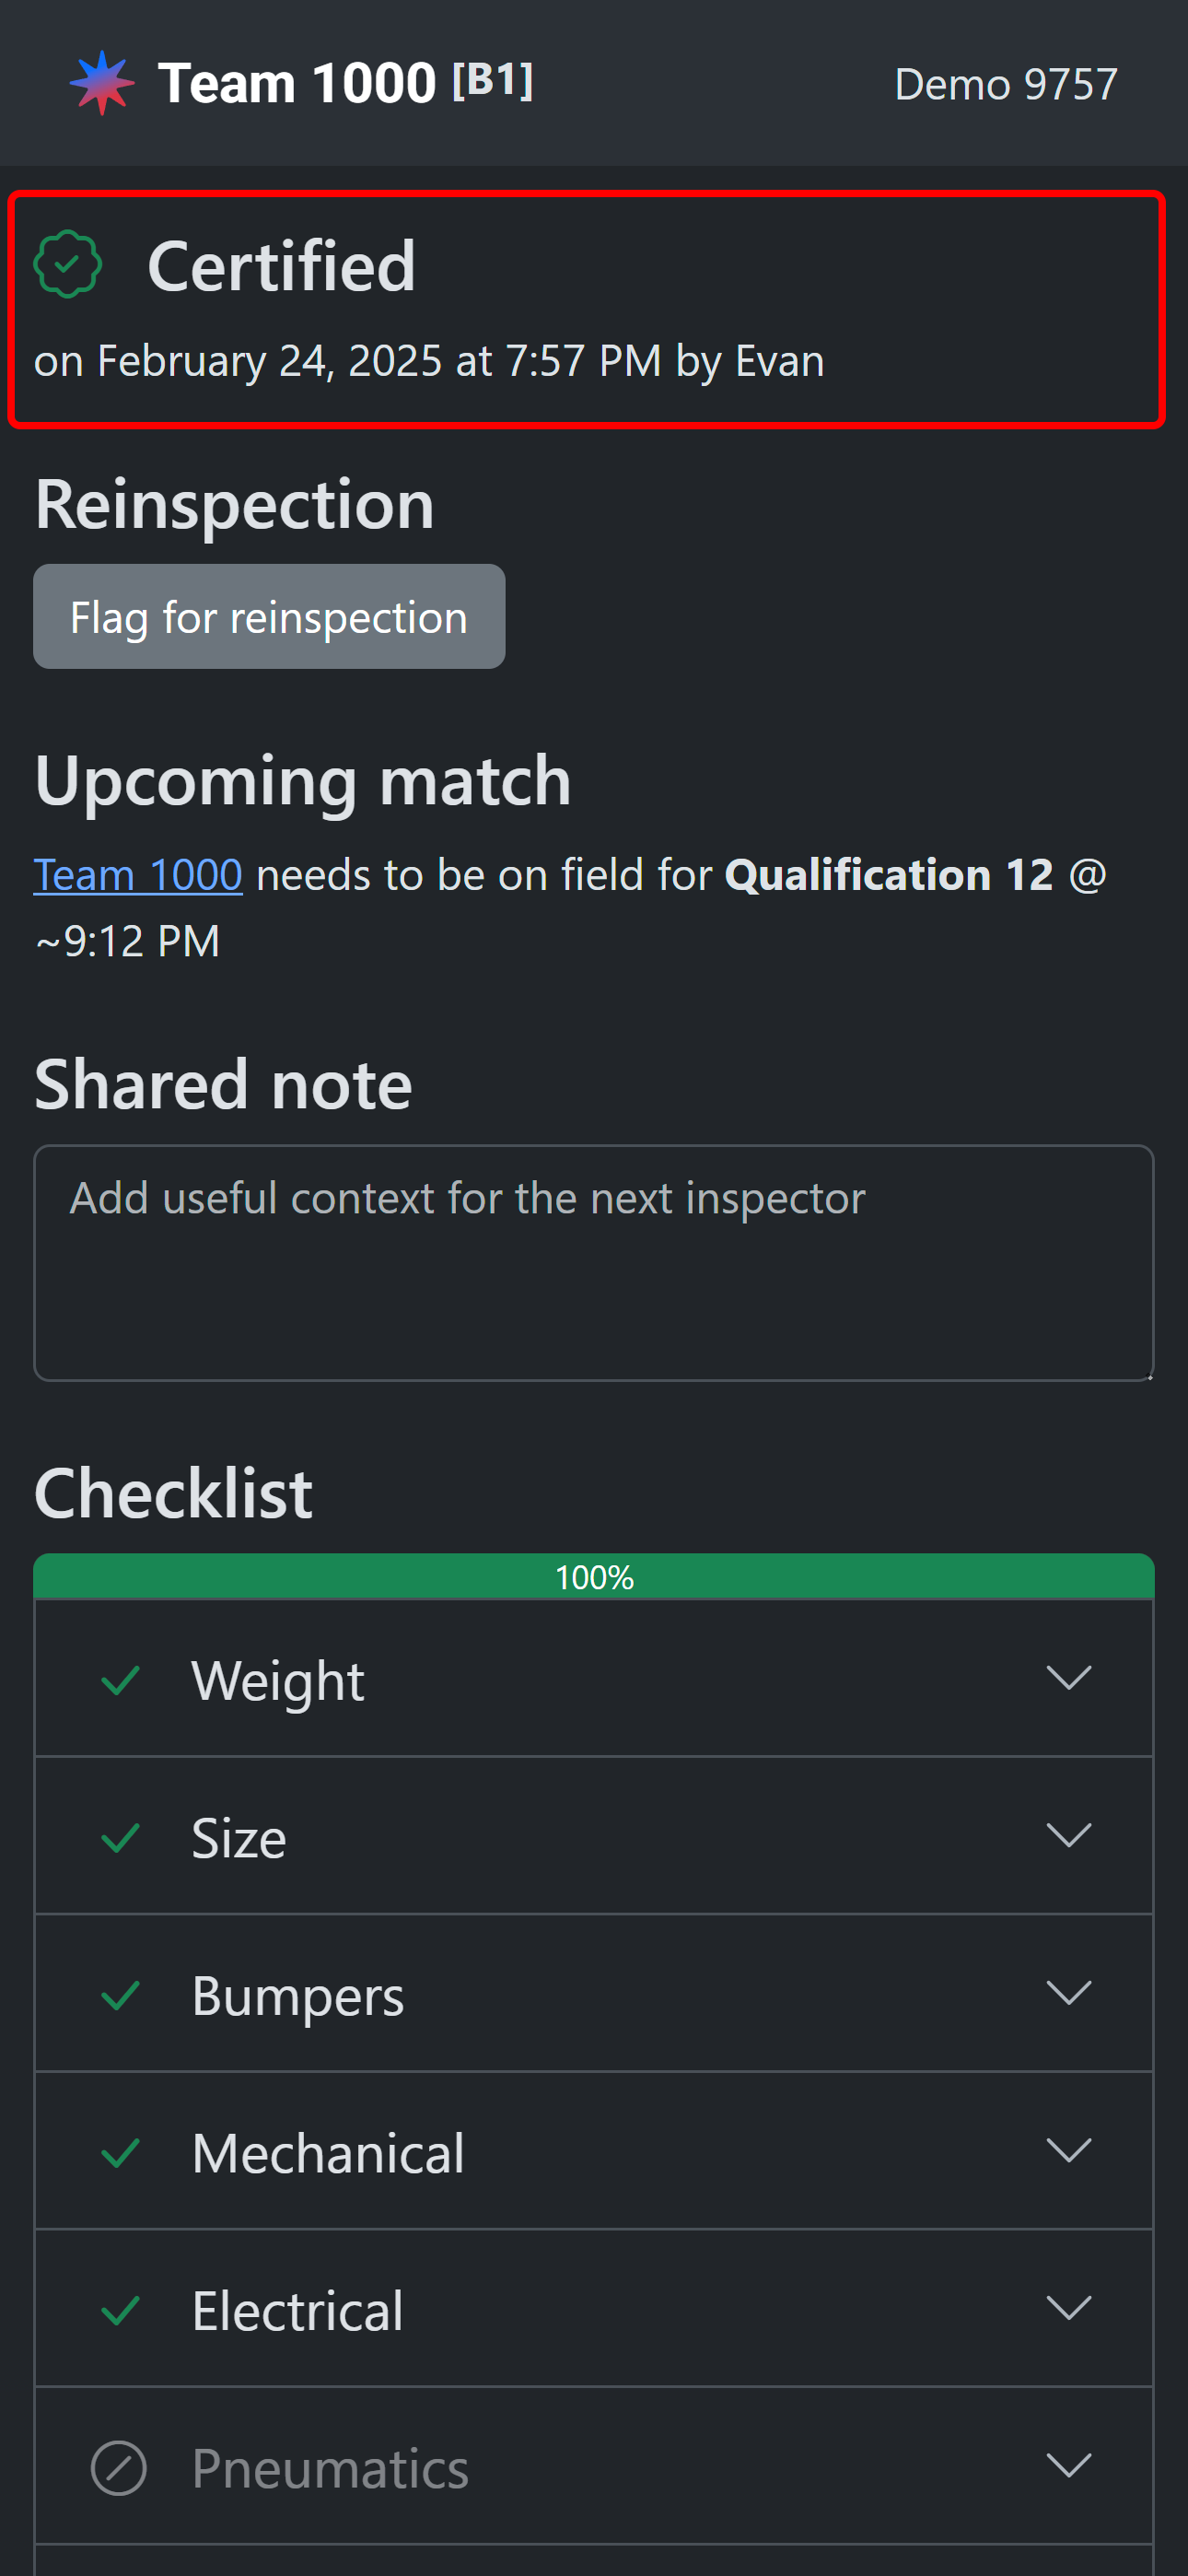Image resolution: width=1188 pixels, height=2576 pixels.
Task: Expand the Weight checklist section
Action: [x=1068, y=1678]
